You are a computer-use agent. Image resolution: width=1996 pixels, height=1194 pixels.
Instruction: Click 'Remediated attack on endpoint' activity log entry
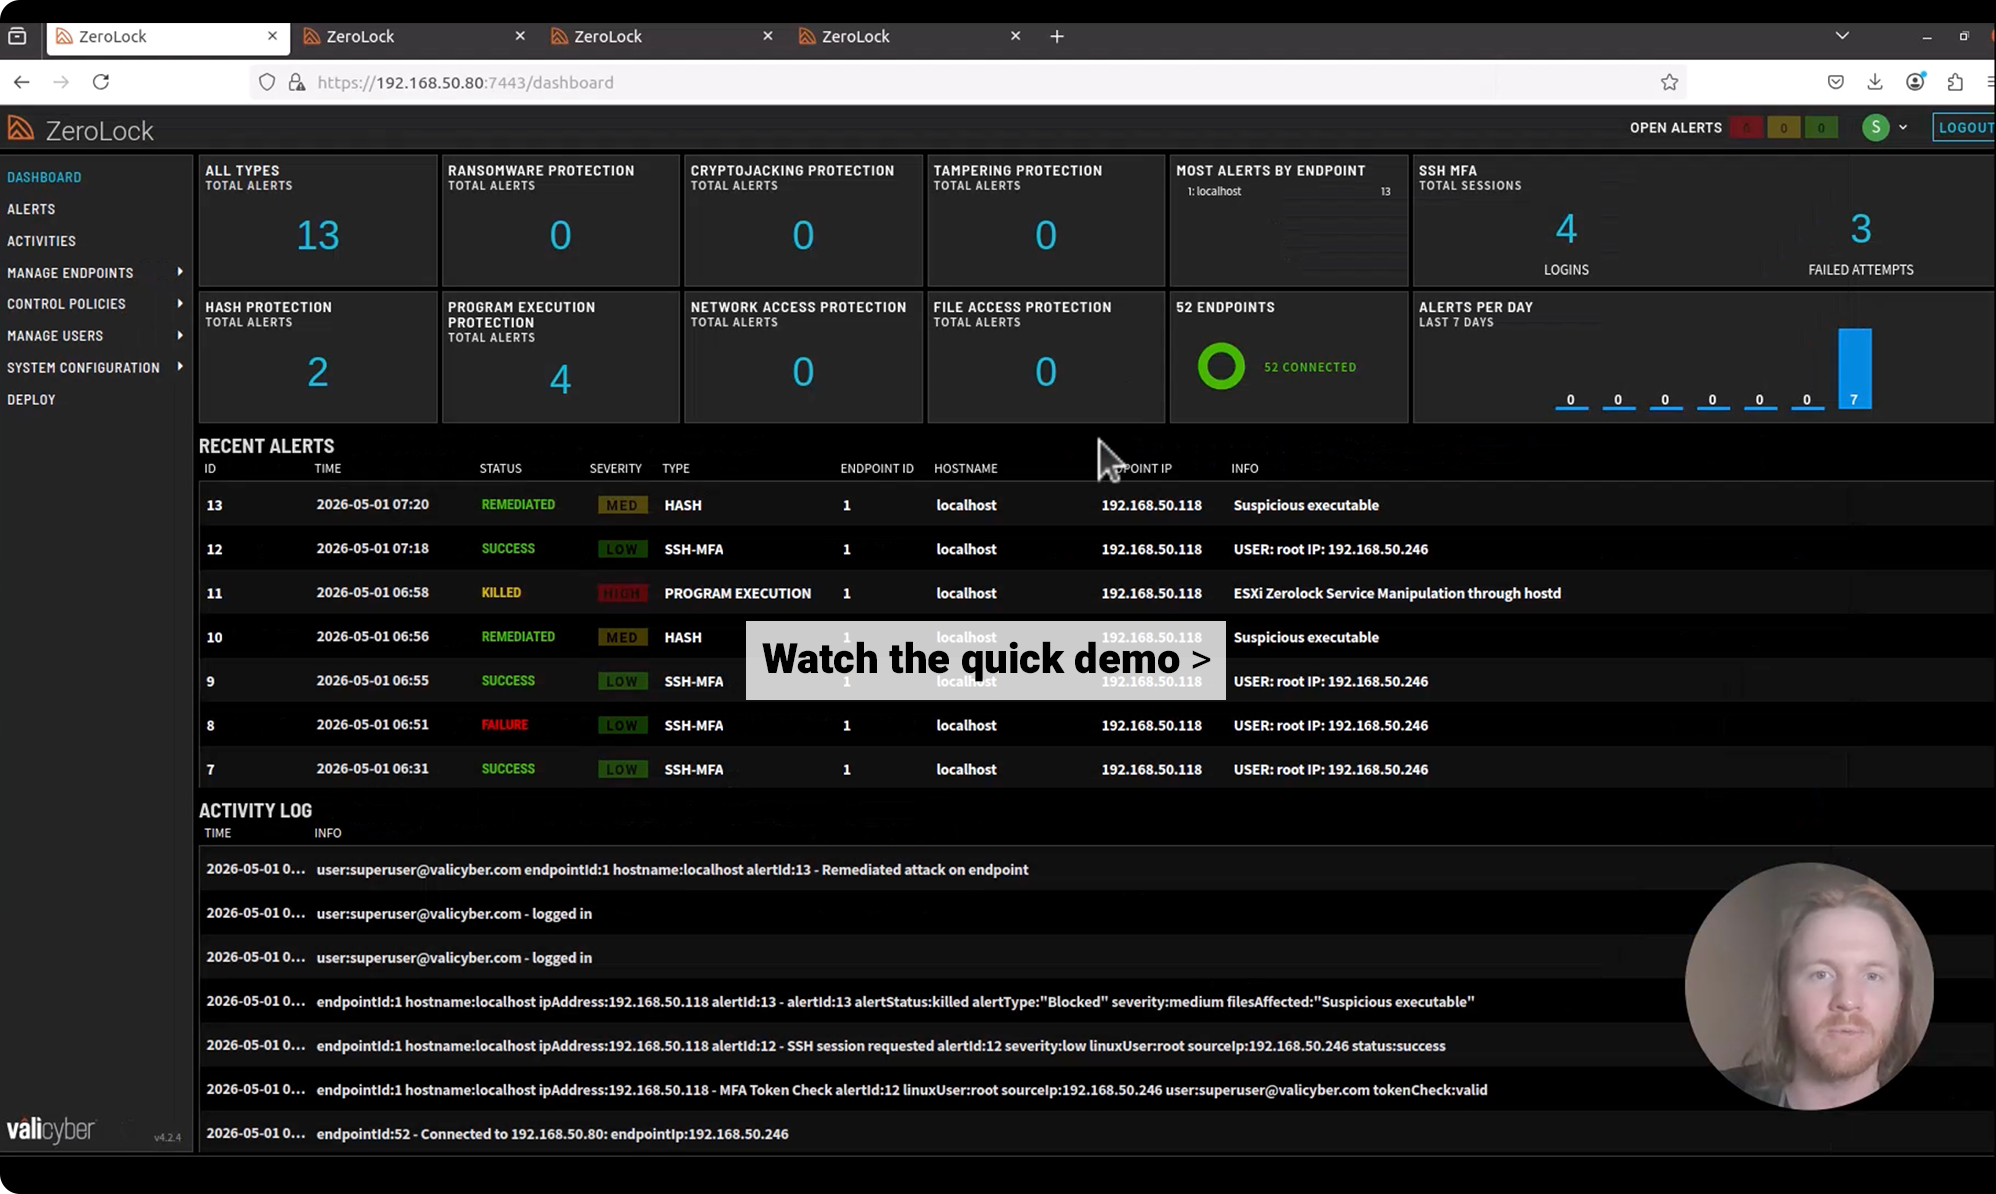(1097, 870)
